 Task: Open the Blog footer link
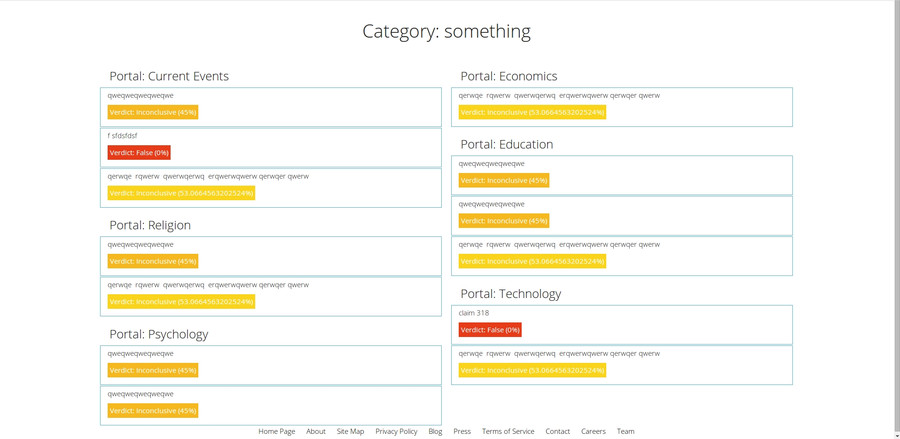click(x=435, y=431)
